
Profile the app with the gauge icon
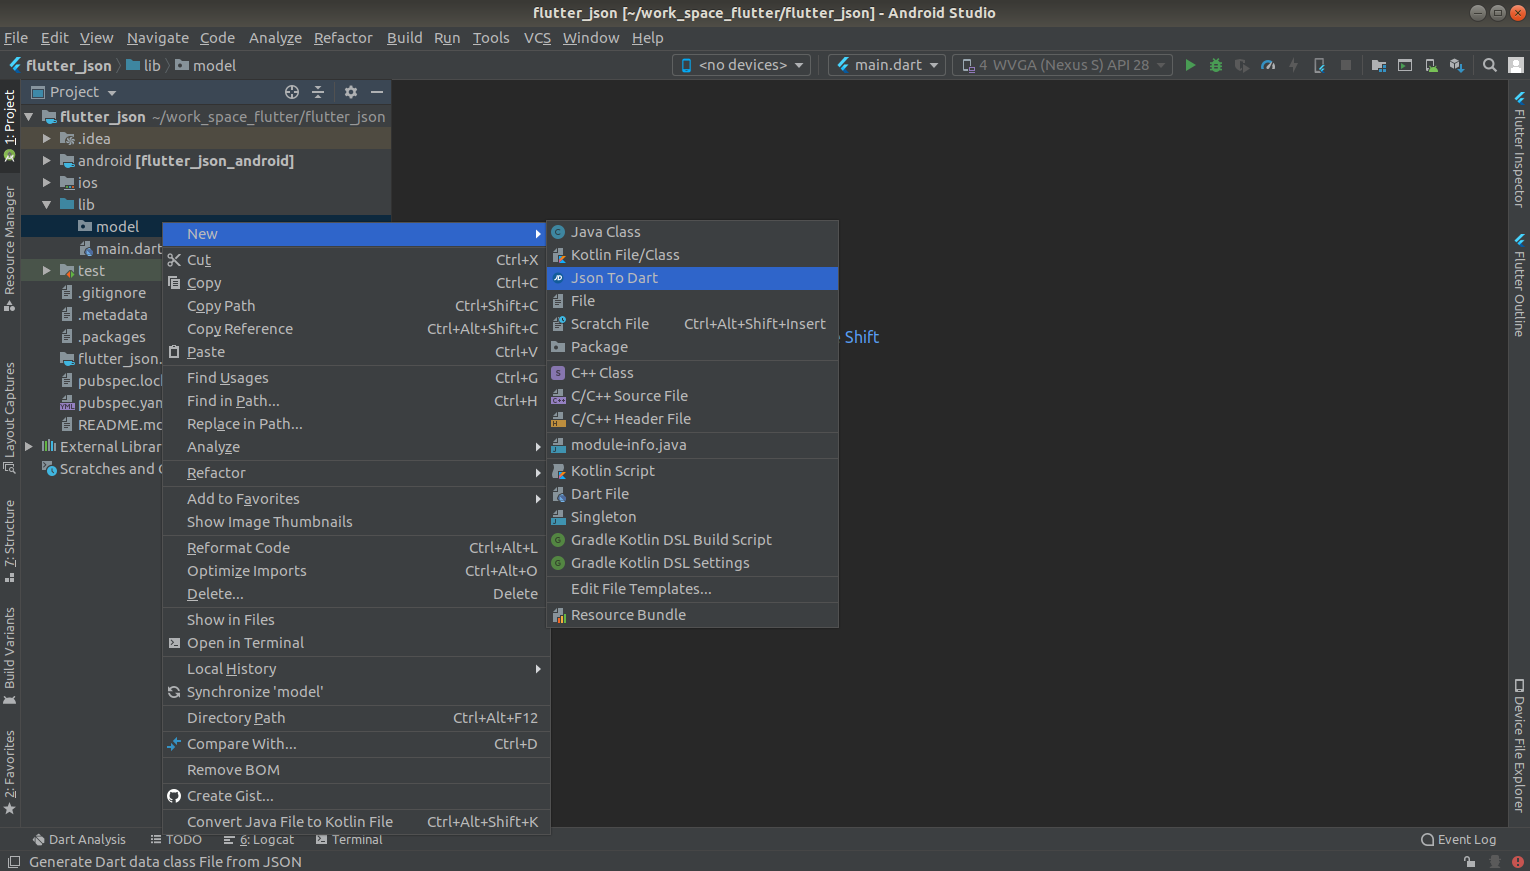tap(1267, 65)
